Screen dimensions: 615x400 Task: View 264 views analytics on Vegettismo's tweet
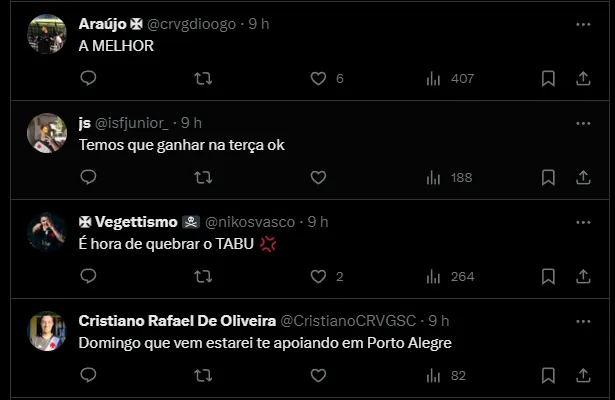[448, 276]
